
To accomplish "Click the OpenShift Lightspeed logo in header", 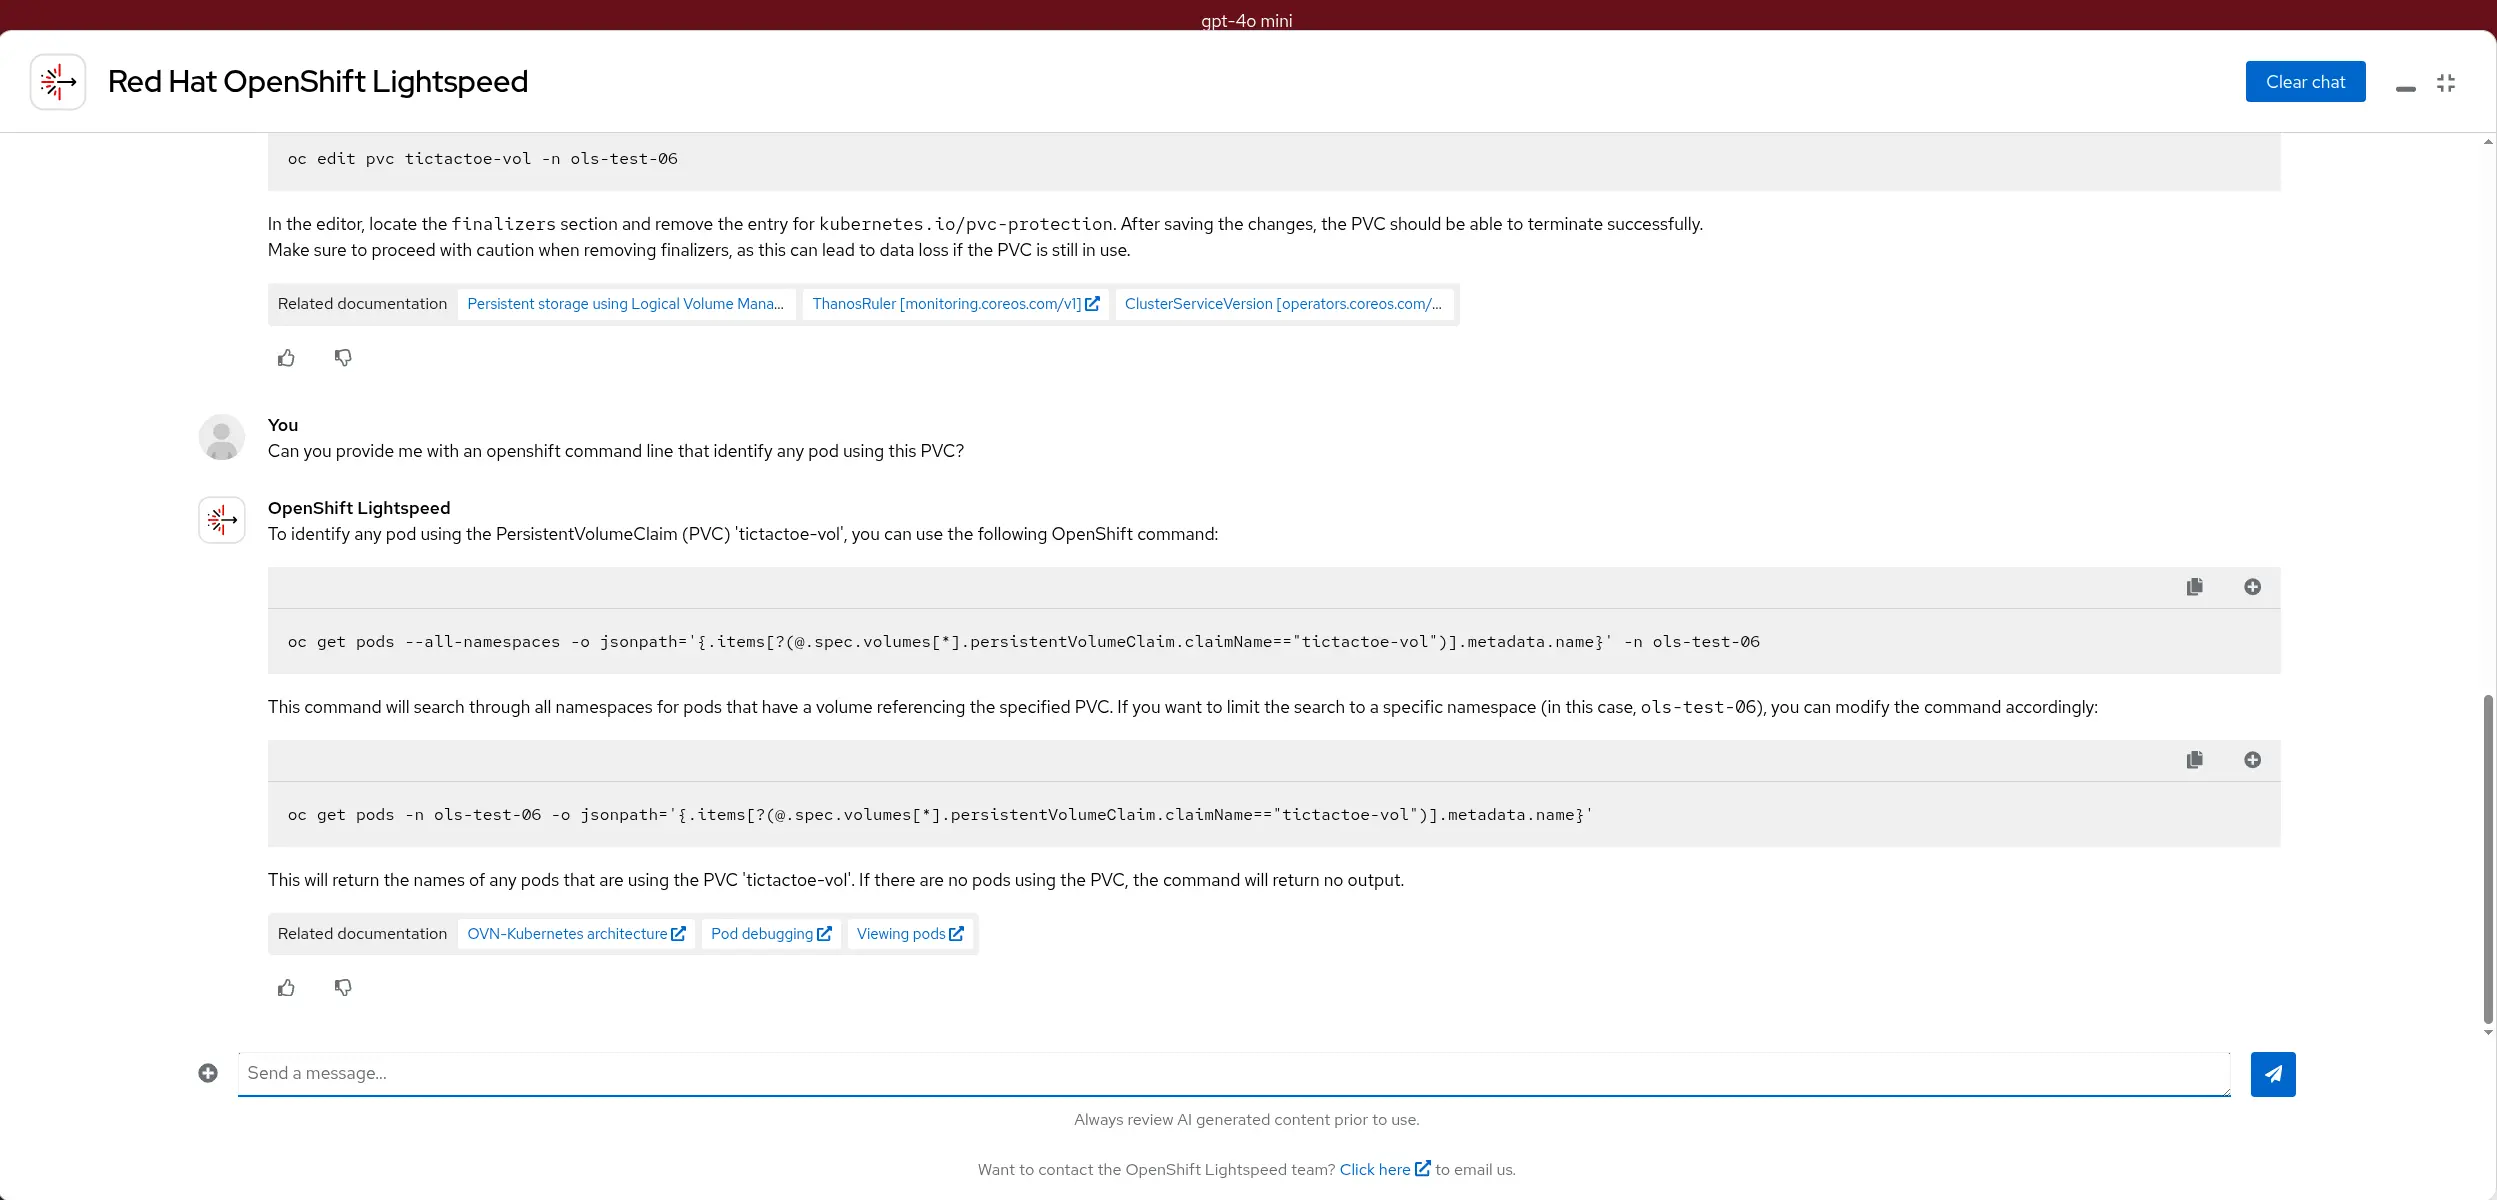I will coord(58,82).
